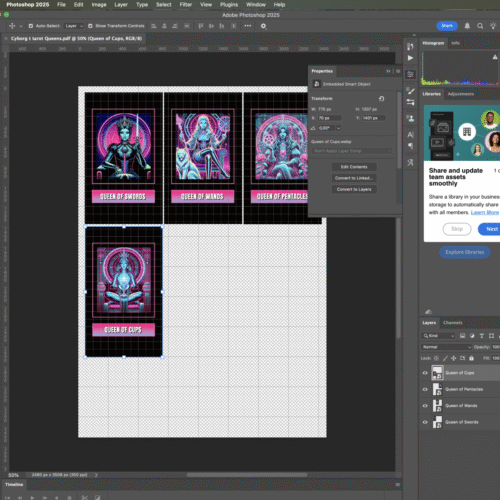
Task: Toggle the Show Transform Controls checkbox
Action: coord(90,26)
